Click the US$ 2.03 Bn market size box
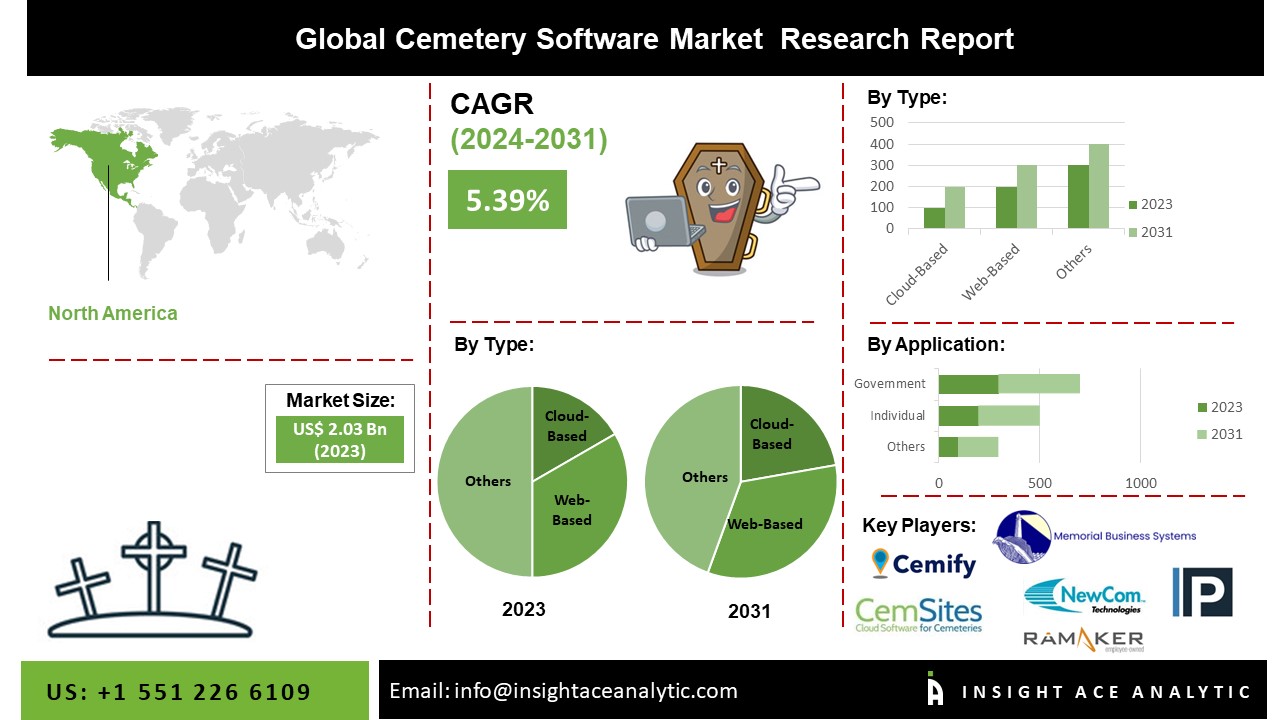The image size is (1280, 720). click(340, 440)
